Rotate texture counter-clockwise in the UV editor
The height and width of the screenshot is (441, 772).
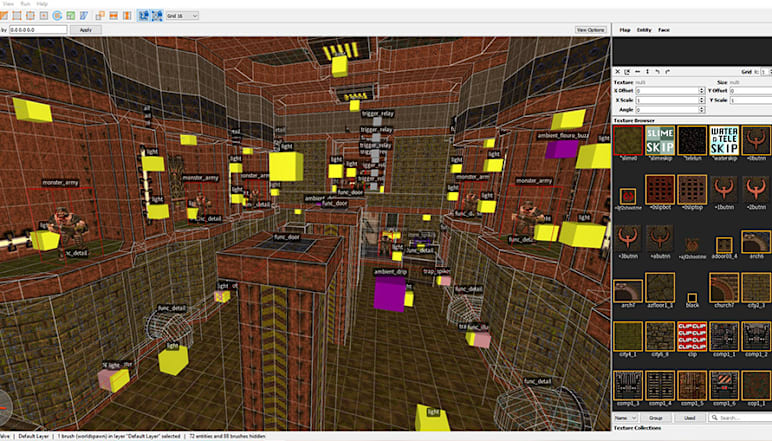[657, 72]
